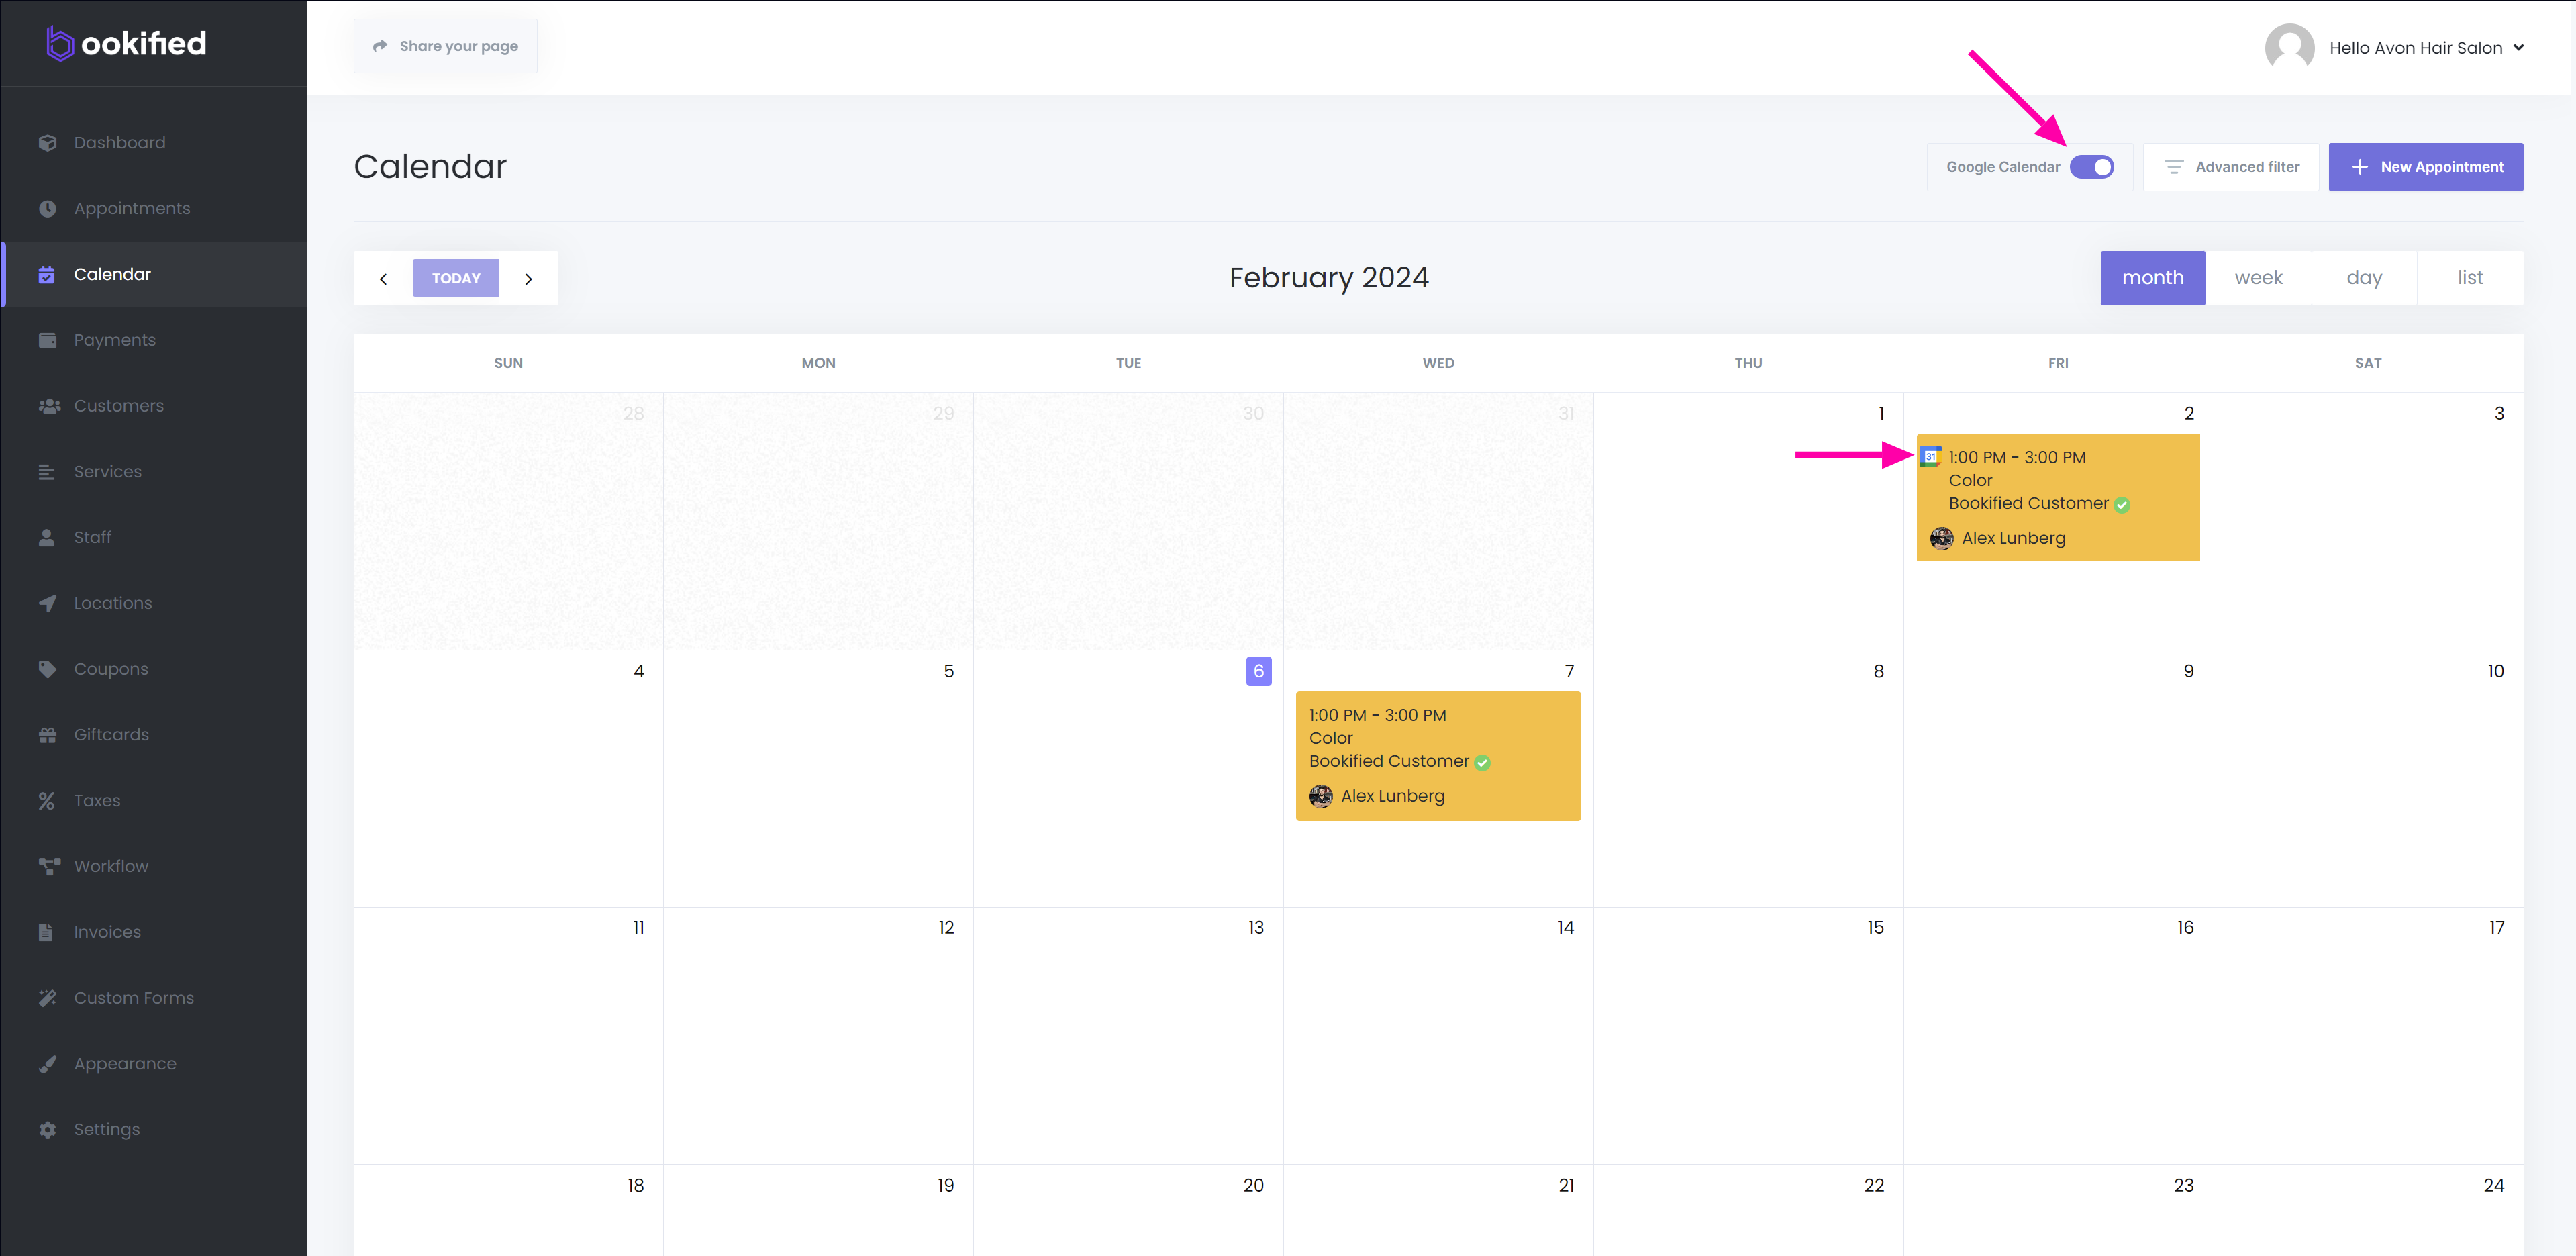The height and width of the screenshot is (1256, 2576).
Task: Open the Advanced filter button
Action: (x=2231, y=167)
